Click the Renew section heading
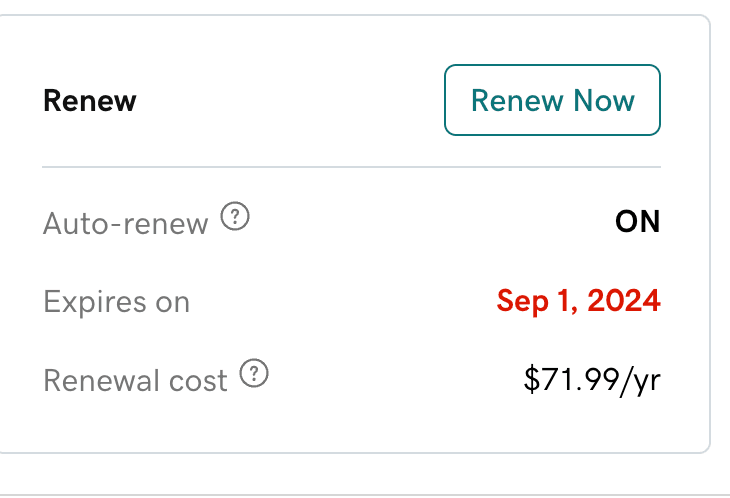 89,101
